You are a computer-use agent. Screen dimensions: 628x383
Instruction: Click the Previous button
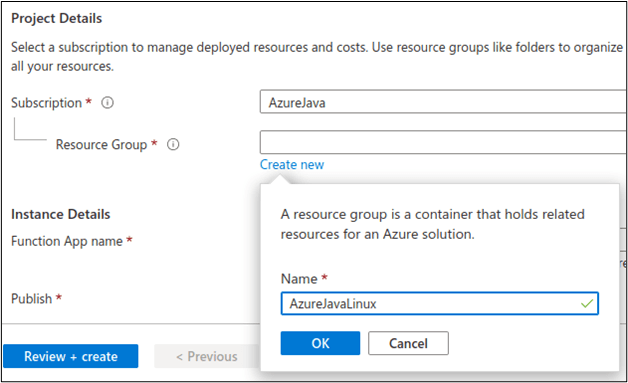[207, 356]
